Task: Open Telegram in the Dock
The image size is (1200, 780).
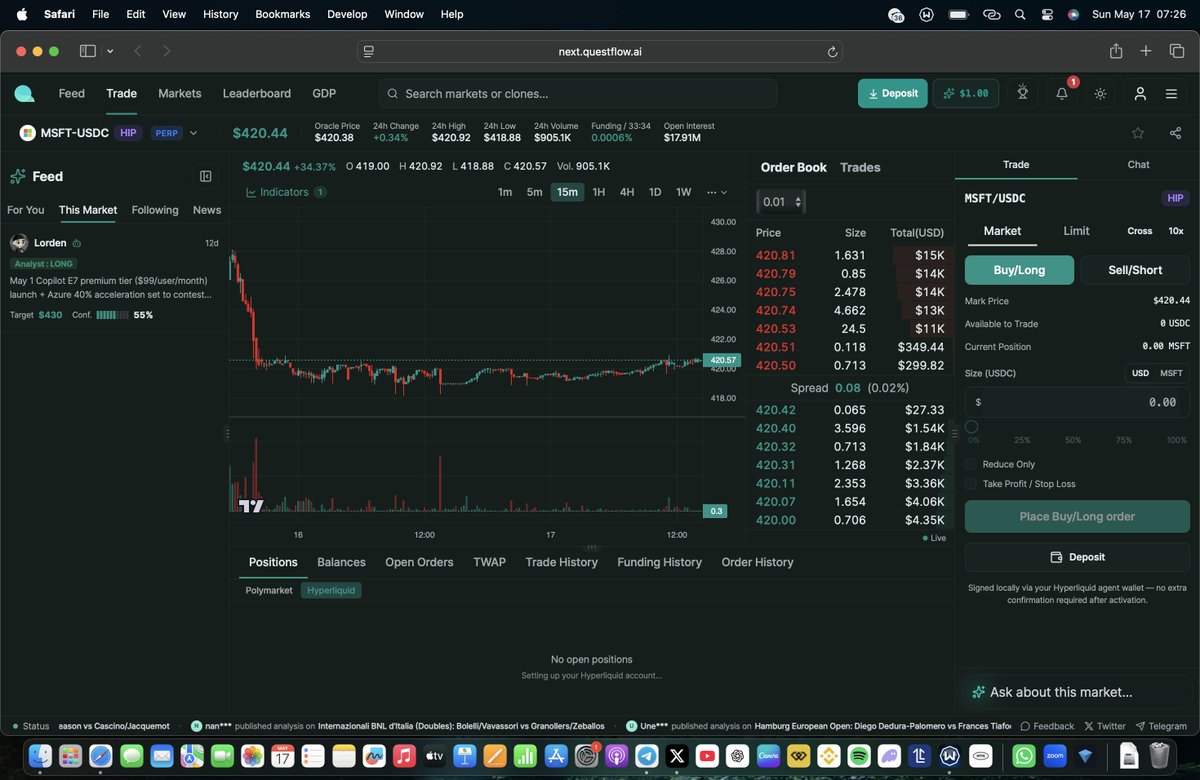Action: pyautogui.click(x=646, y=756)
